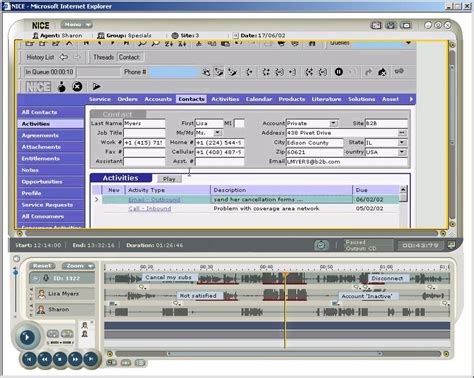The image size is (474, 378).
Task: Click the Phone # input field
Action: coord(174,72)
